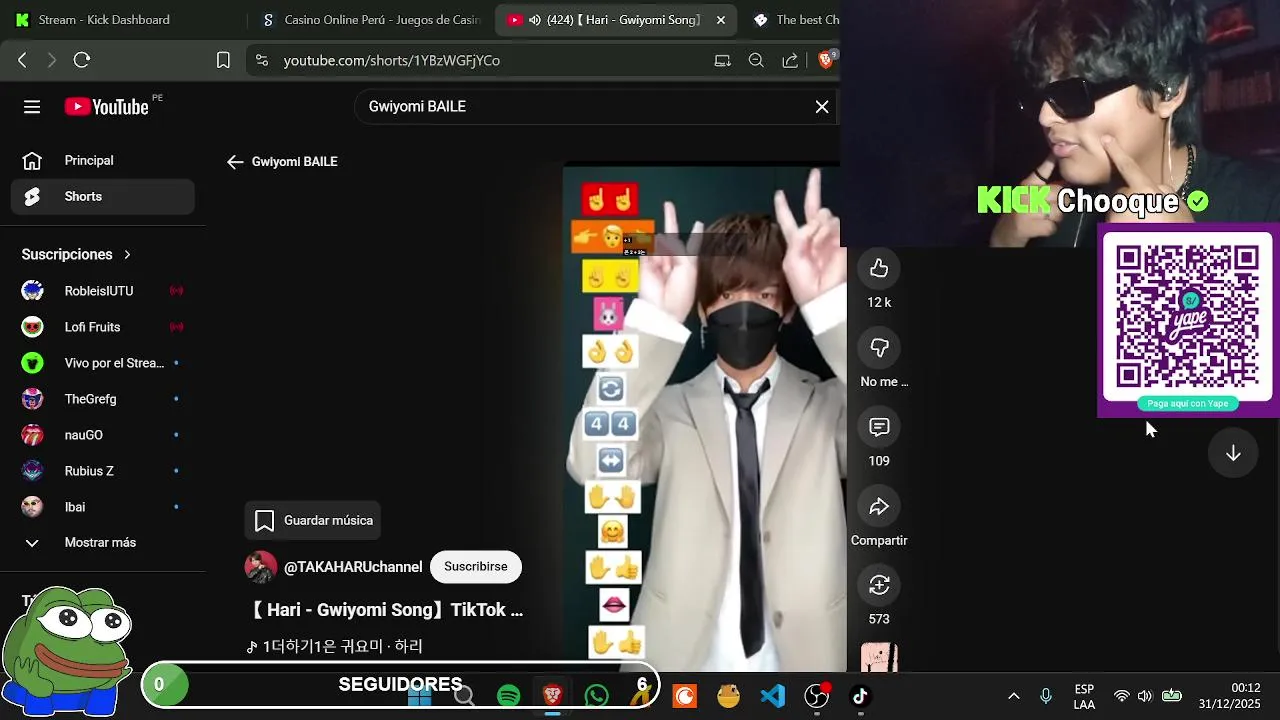
Task: Click the Guardar música button
Action: coord(313,520)
